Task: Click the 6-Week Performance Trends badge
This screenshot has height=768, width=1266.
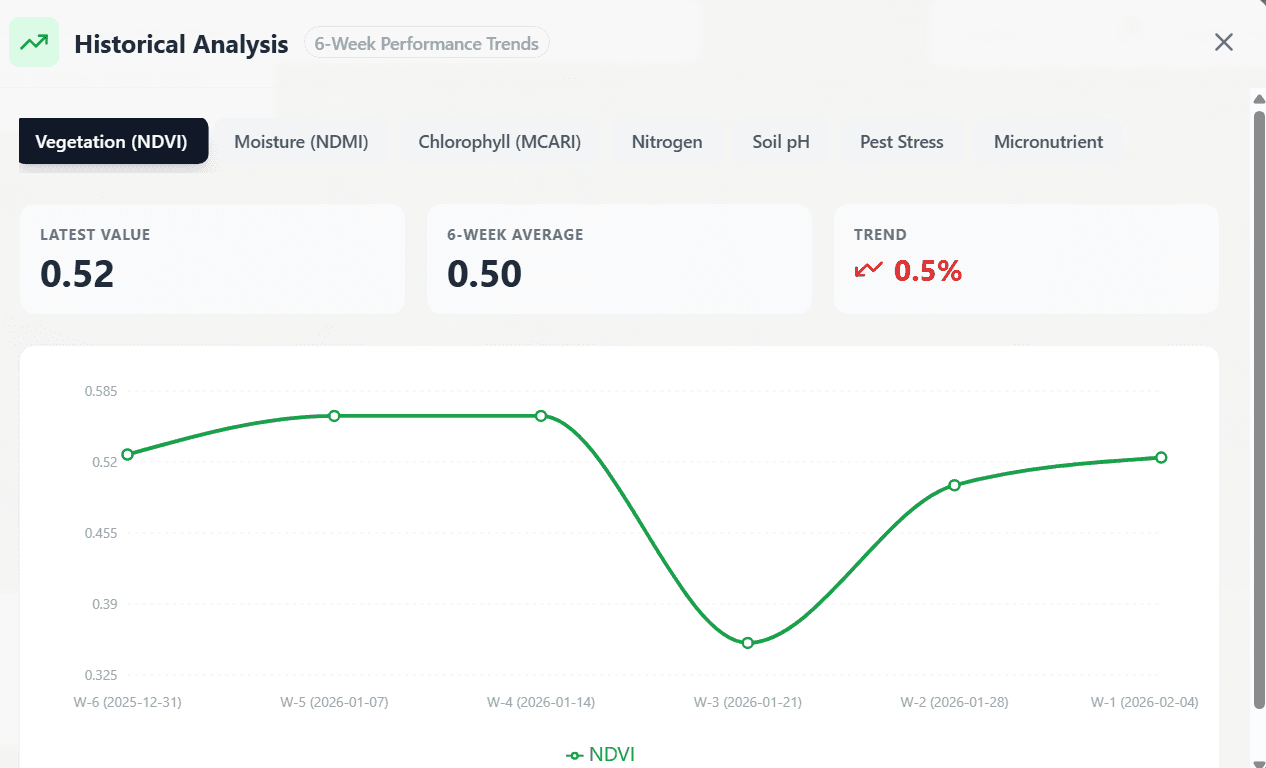Action: (x=426, y=44)
